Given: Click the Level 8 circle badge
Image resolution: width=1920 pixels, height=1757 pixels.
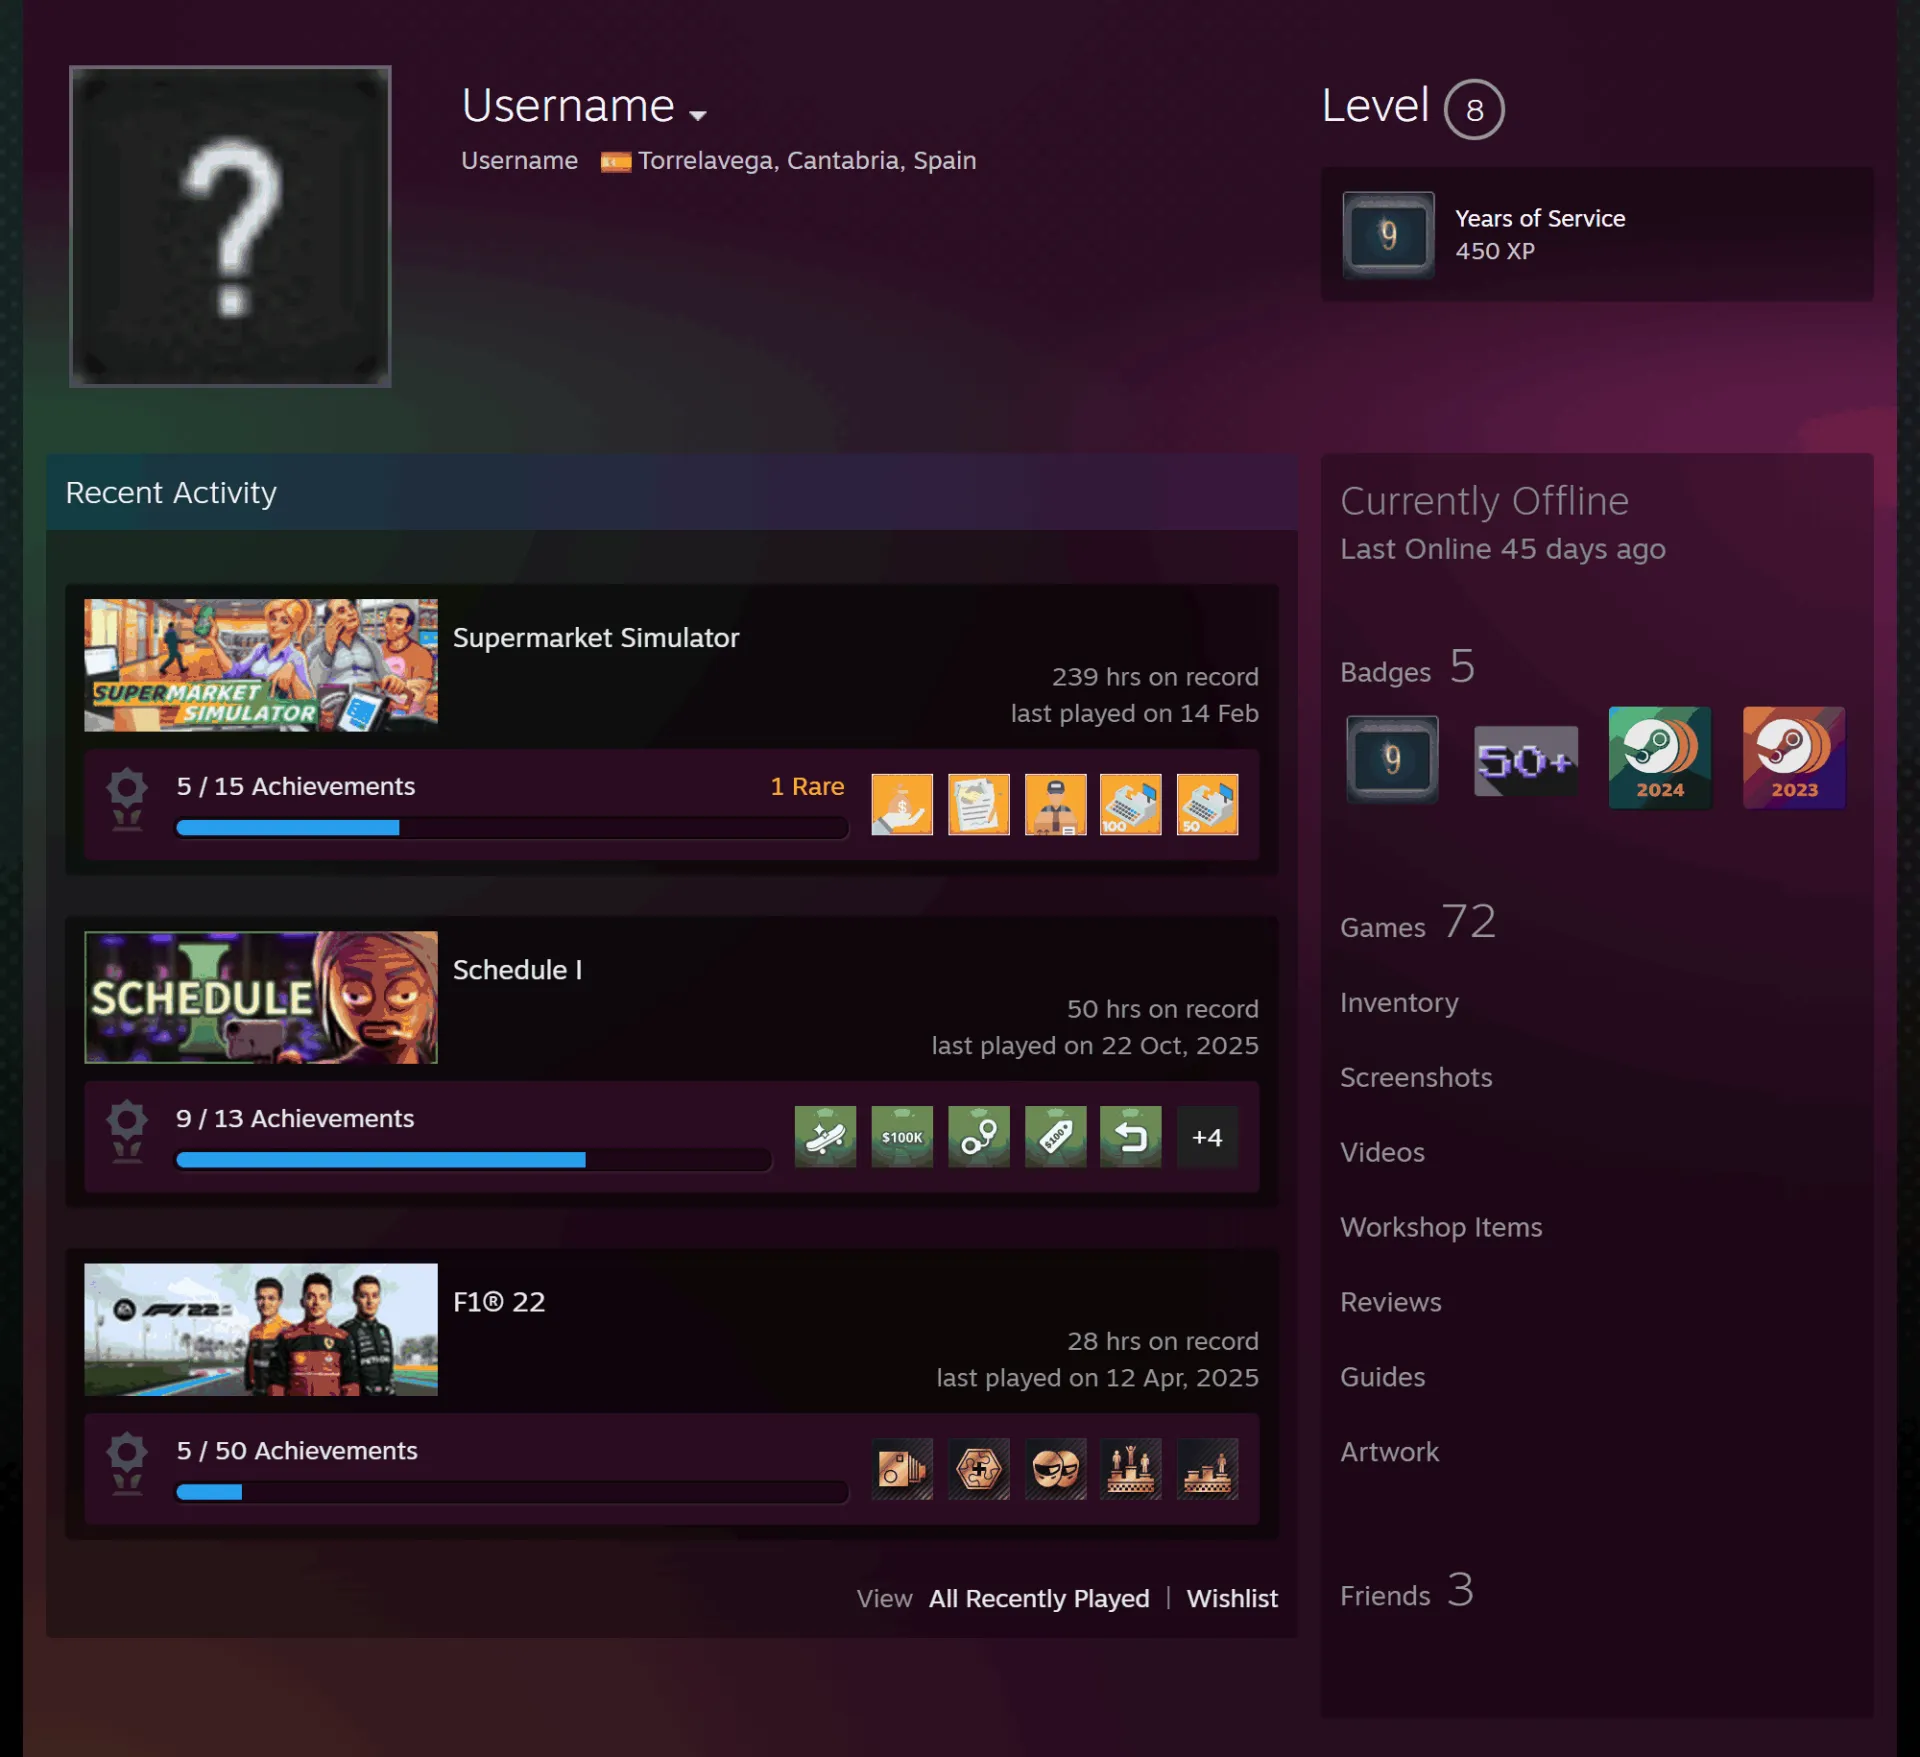Looking at the screenshot, I should (x=1474, y=109).
